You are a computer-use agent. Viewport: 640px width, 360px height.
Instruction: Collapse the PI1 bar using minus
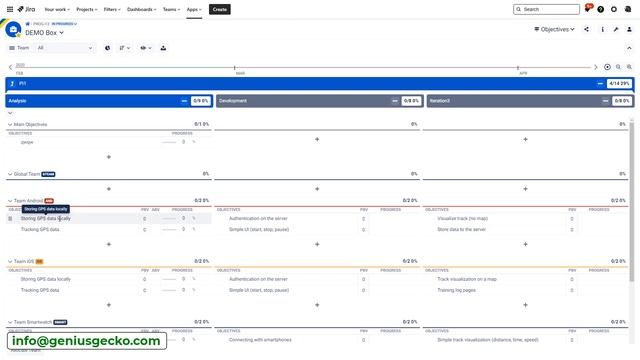[x=600, y=84]
